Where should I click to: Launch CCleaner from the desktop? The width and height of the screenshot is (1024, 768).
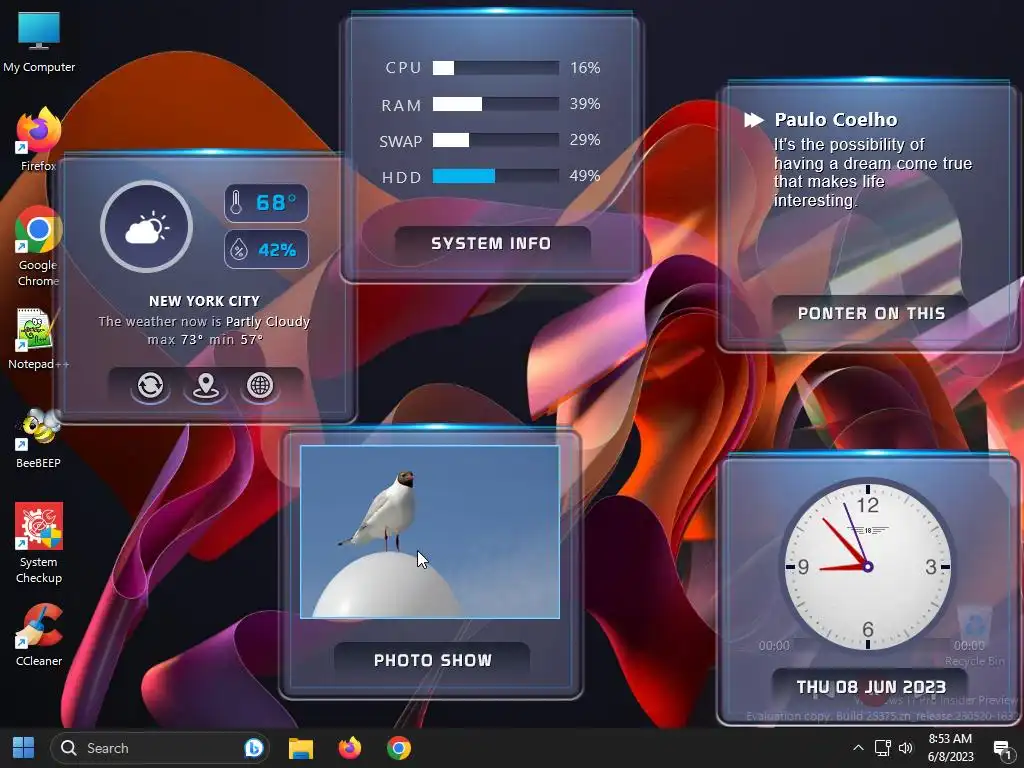[39, 635]
